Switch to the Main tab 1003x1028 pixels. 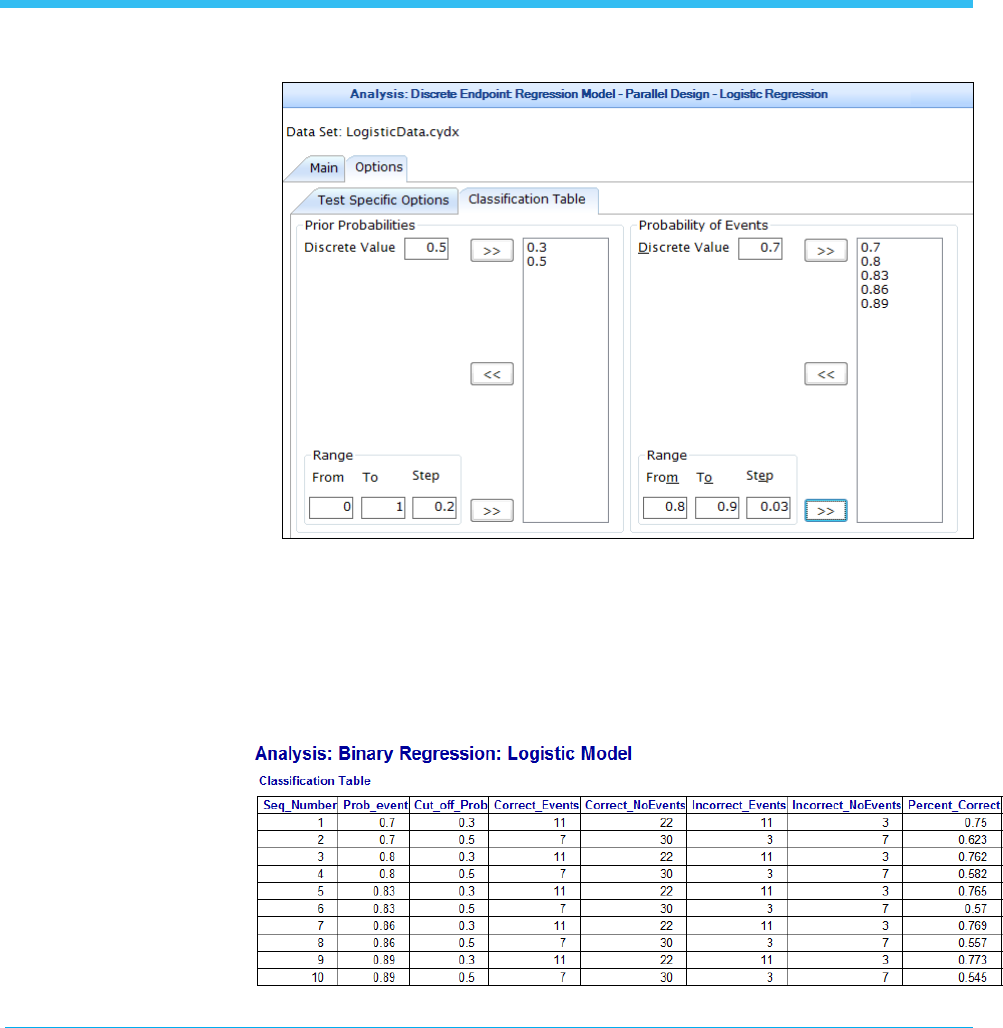point(323,168)
